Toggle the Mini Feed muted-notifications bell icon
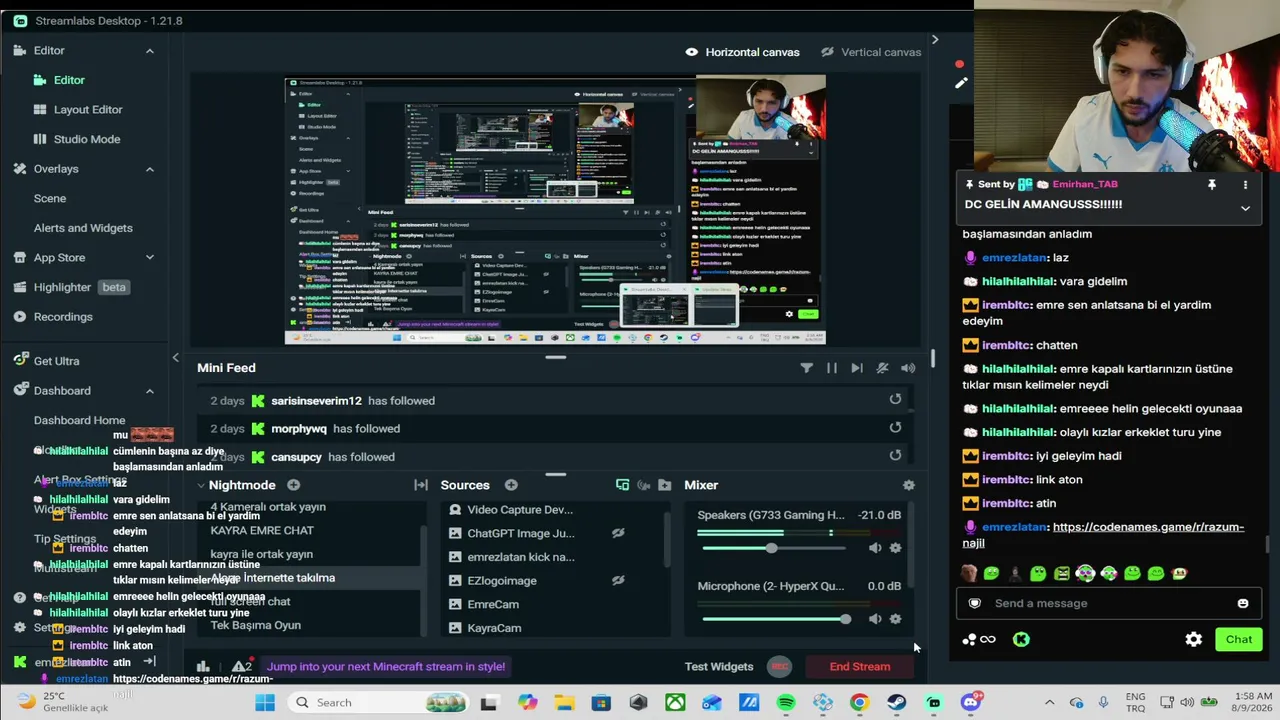The image size is (1280, 720). click(x=882, y=368)
